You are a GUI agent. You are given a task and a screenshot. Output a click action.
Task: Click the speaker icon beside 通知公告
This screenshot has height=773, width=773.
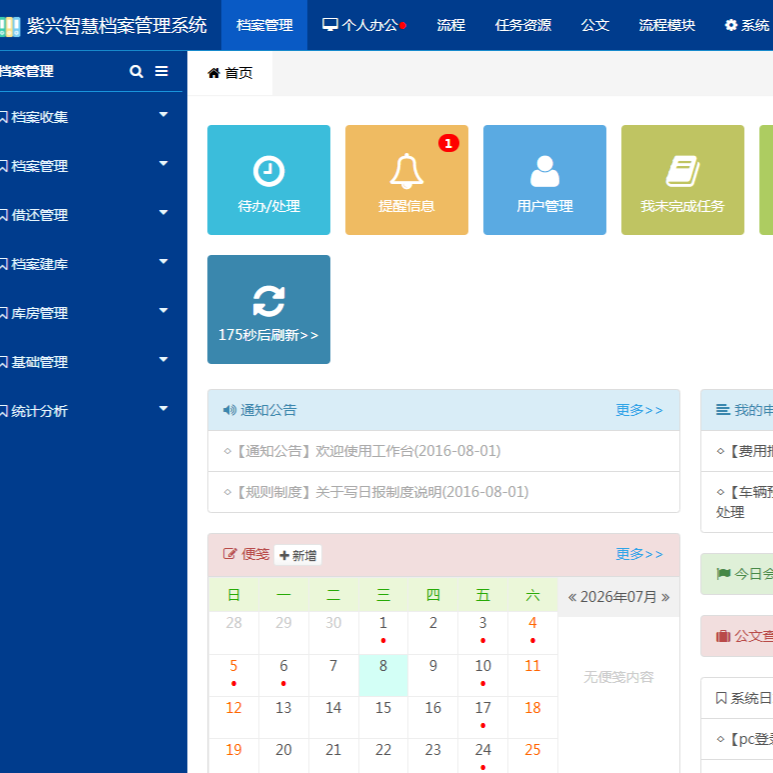click(x=229, y=410)
